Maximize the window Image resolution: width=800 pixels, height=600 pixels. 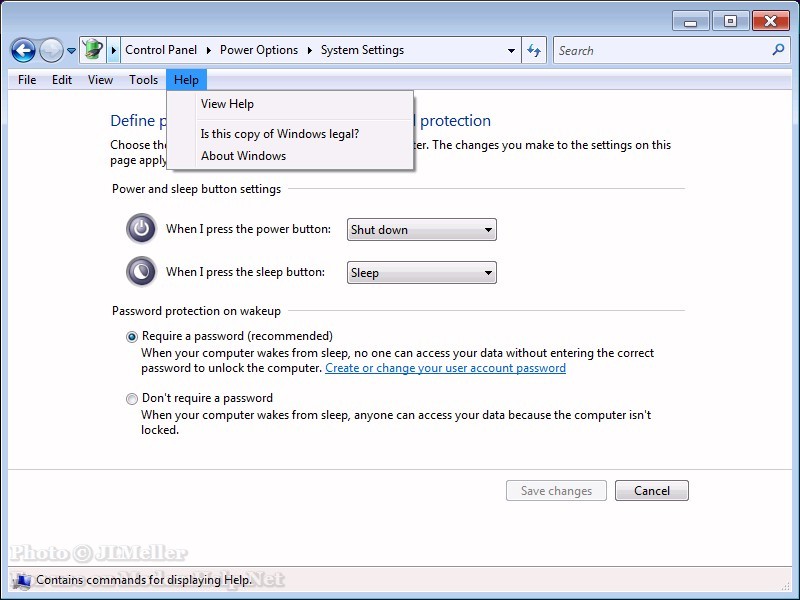coord(730,21)
